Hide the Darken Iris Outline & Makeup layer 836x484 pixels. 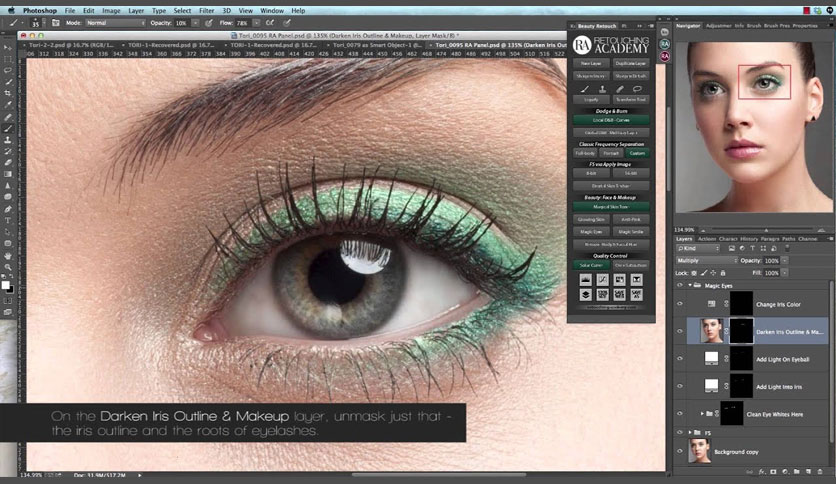point(680,331)
